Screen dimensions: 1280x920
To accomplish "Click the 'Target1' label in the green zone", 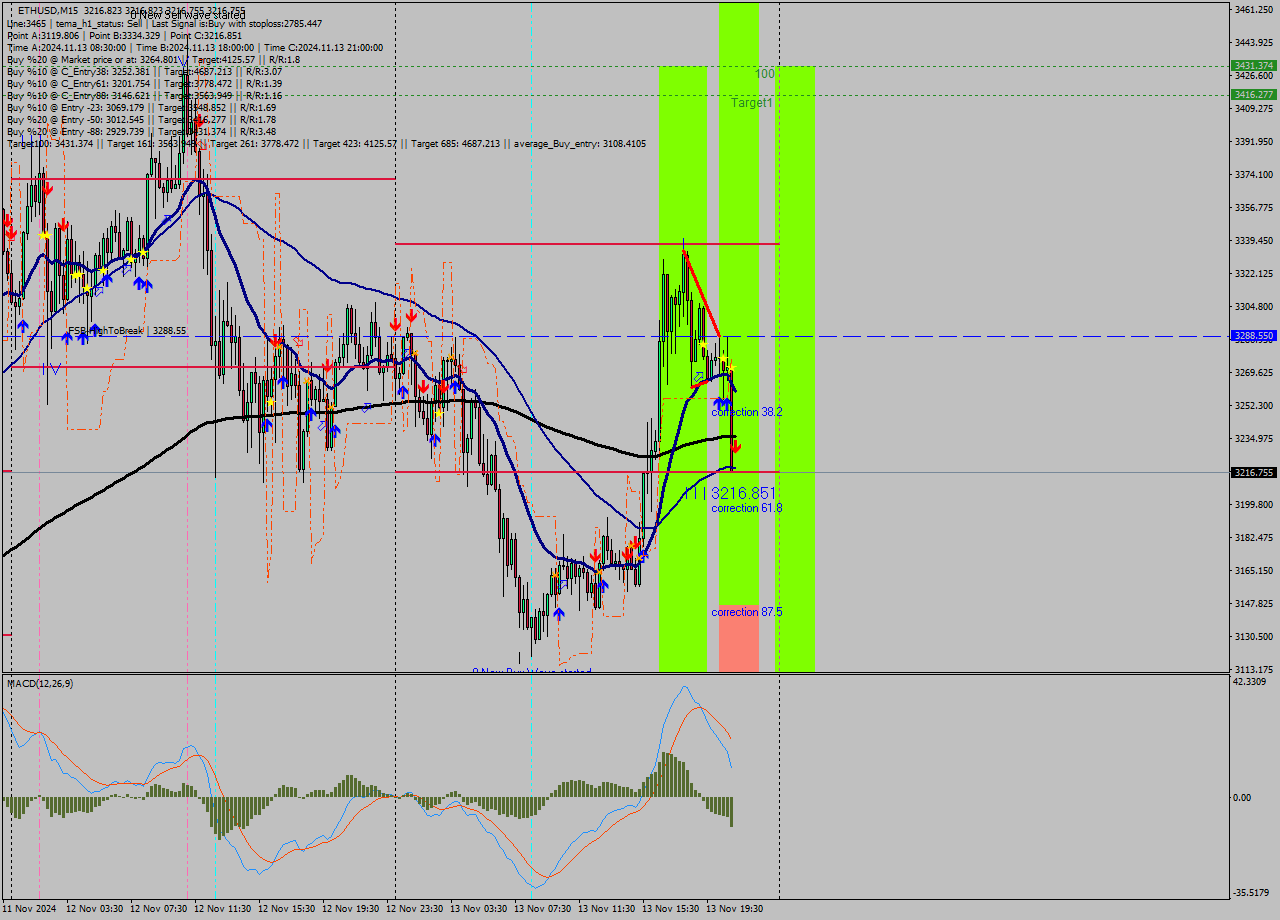I will (751, 103).
